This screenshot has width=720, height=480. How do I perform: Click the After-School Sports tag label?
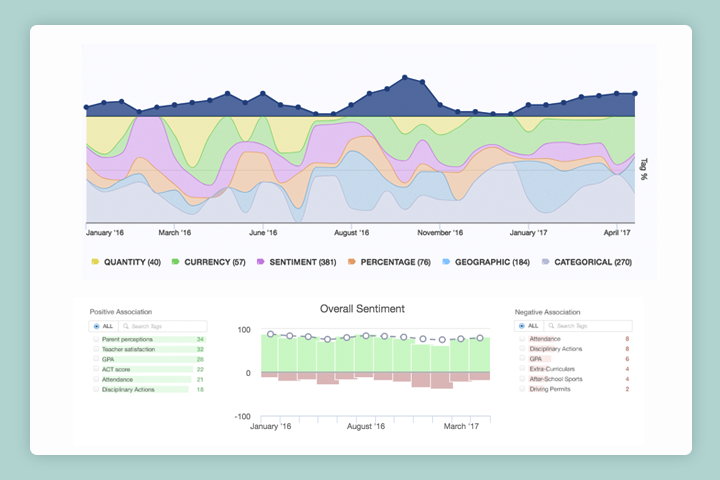[554, 379]
